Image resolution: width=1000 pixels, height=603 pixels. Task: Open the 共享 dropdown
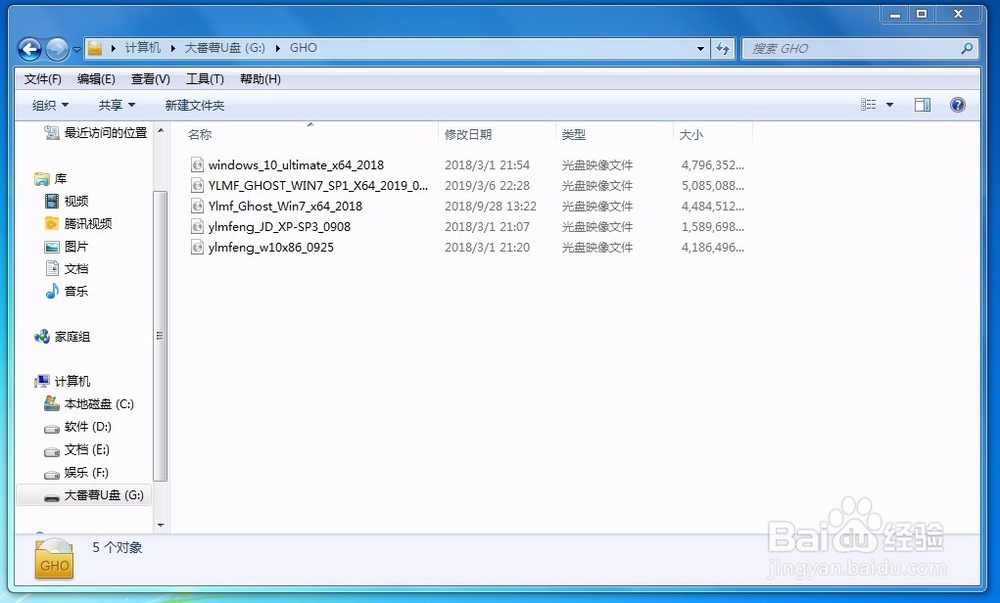coord(117,105)
